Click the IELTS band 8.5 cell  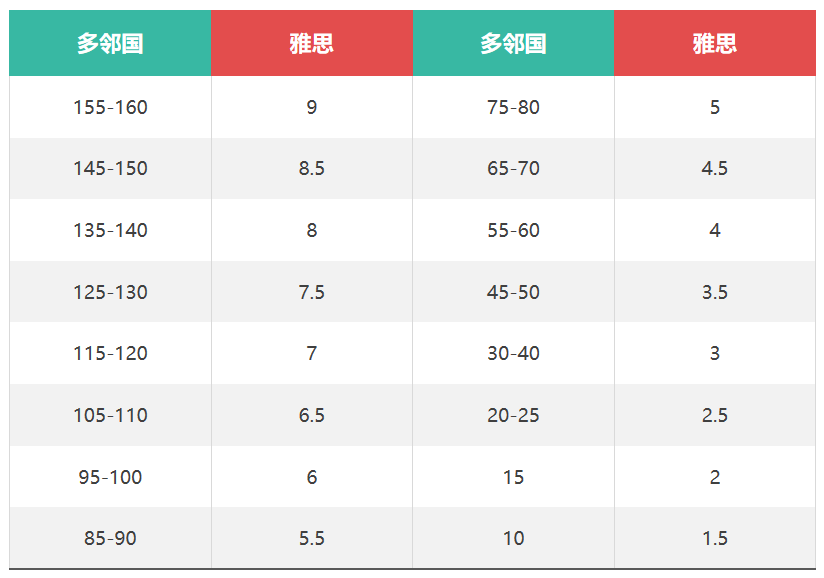click(x=312, y=168)
